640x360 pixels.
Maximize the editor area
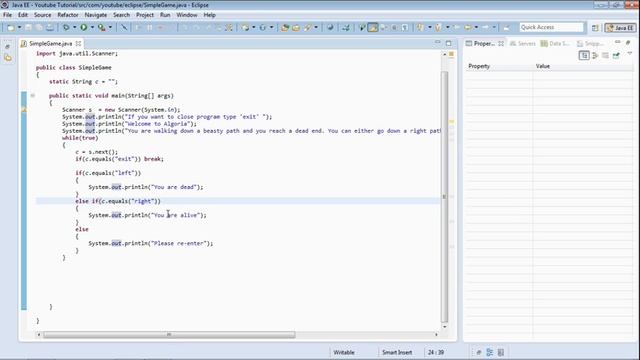pyautogui.click(x=449, y=43)
